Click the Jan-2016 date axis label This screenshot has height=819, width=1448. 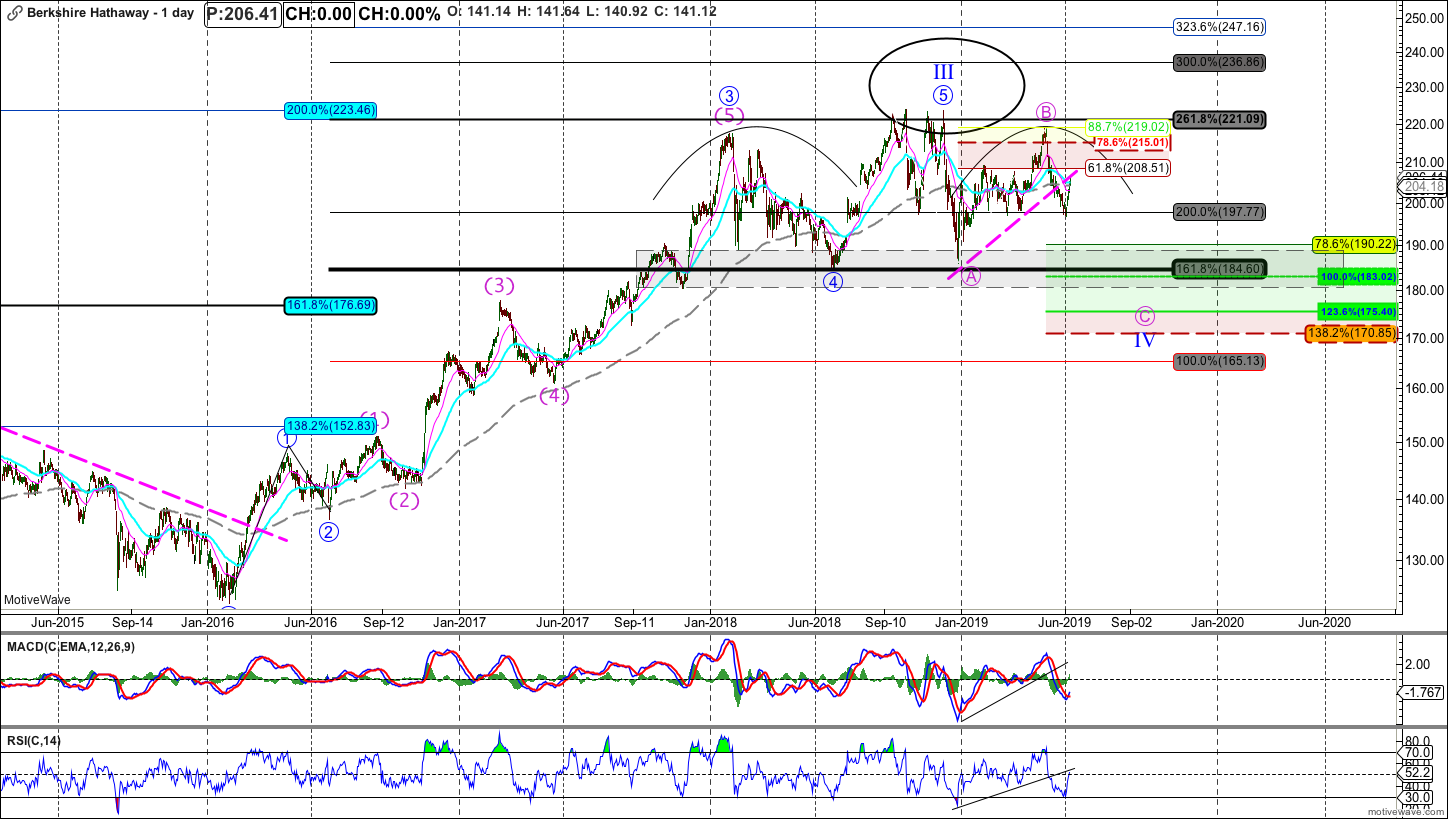coord(207,621)
